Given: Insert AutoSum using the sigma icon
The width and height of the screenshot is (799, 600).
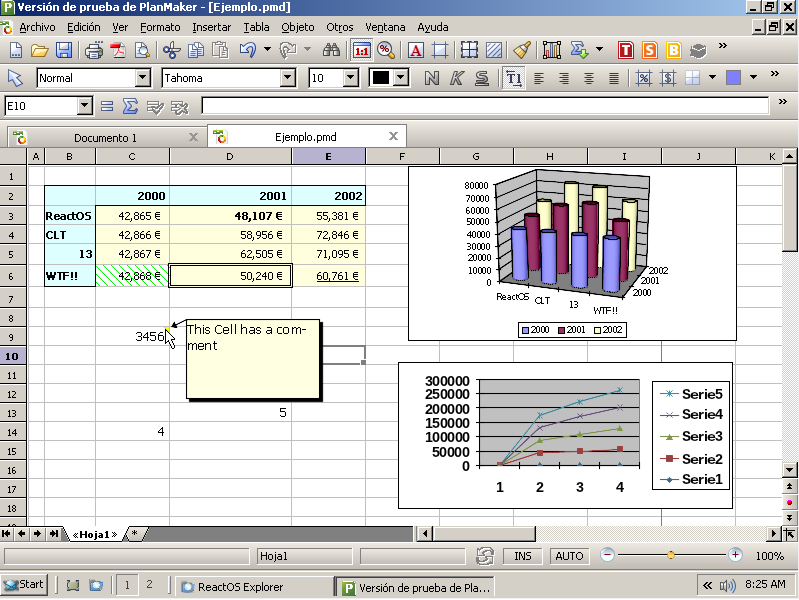Looking at the screenshot, I should pyautogui.click(x=130, y=105).
